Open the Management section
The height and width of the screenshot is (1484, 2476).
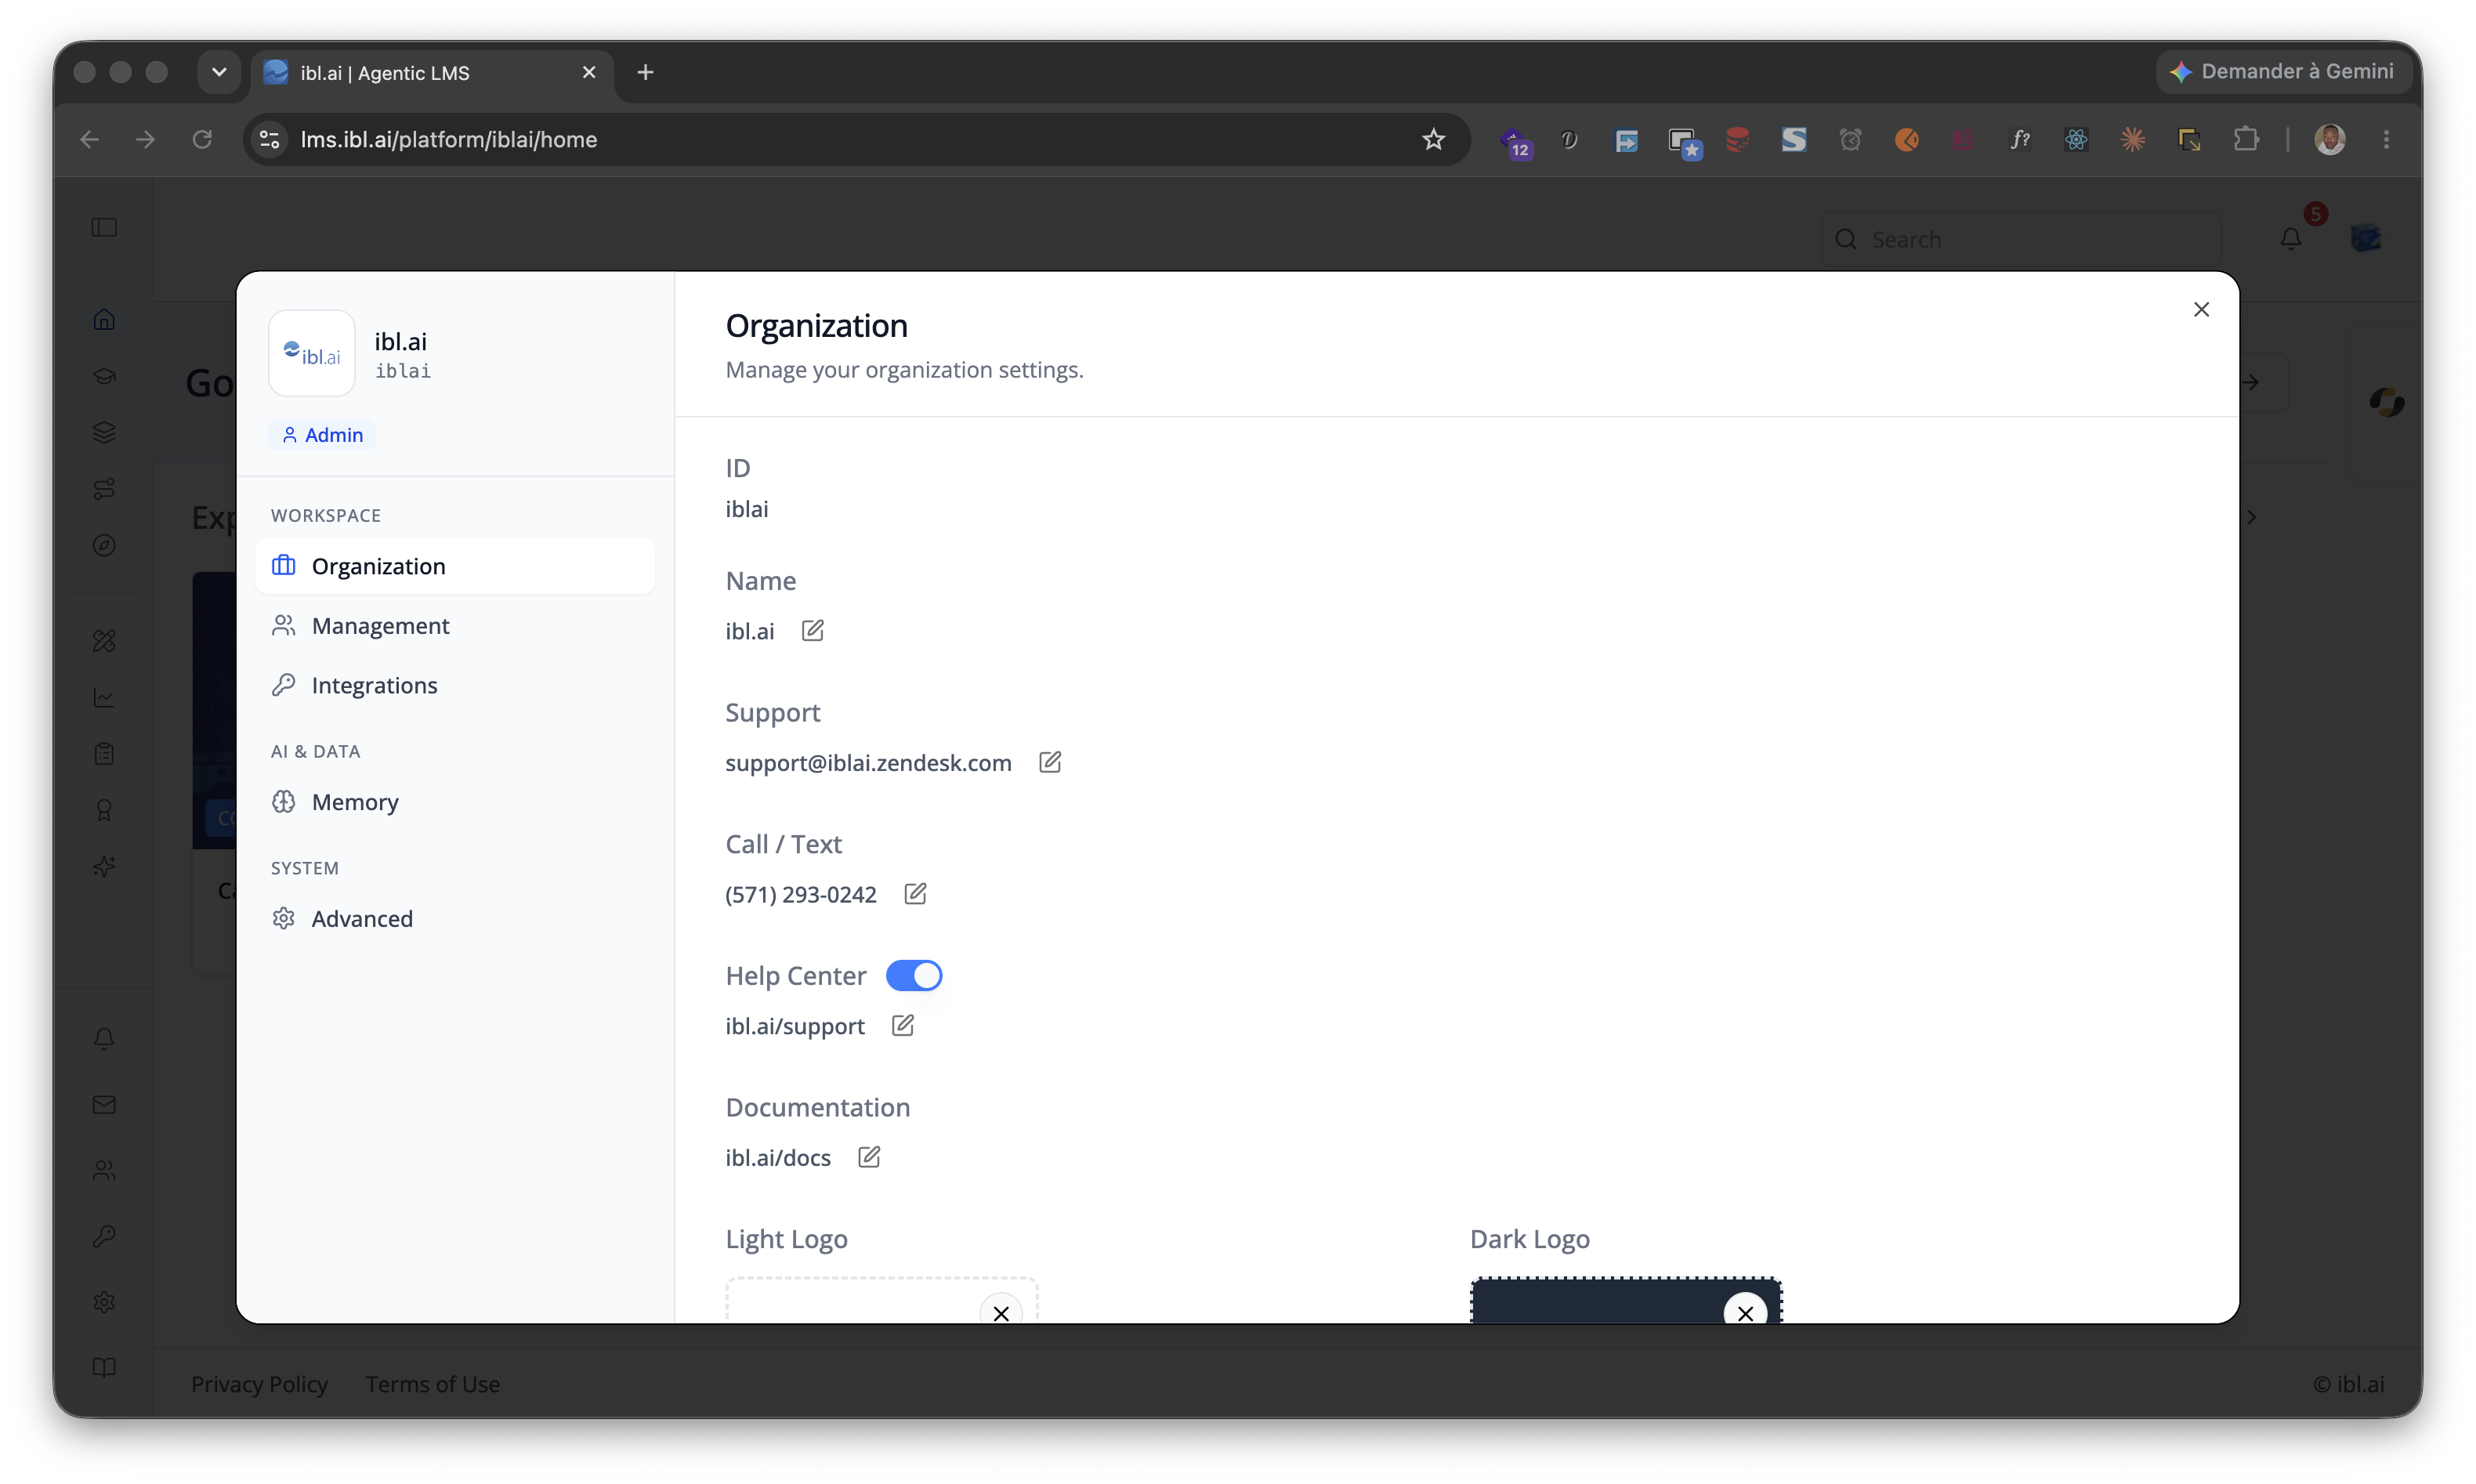[455, 626]
